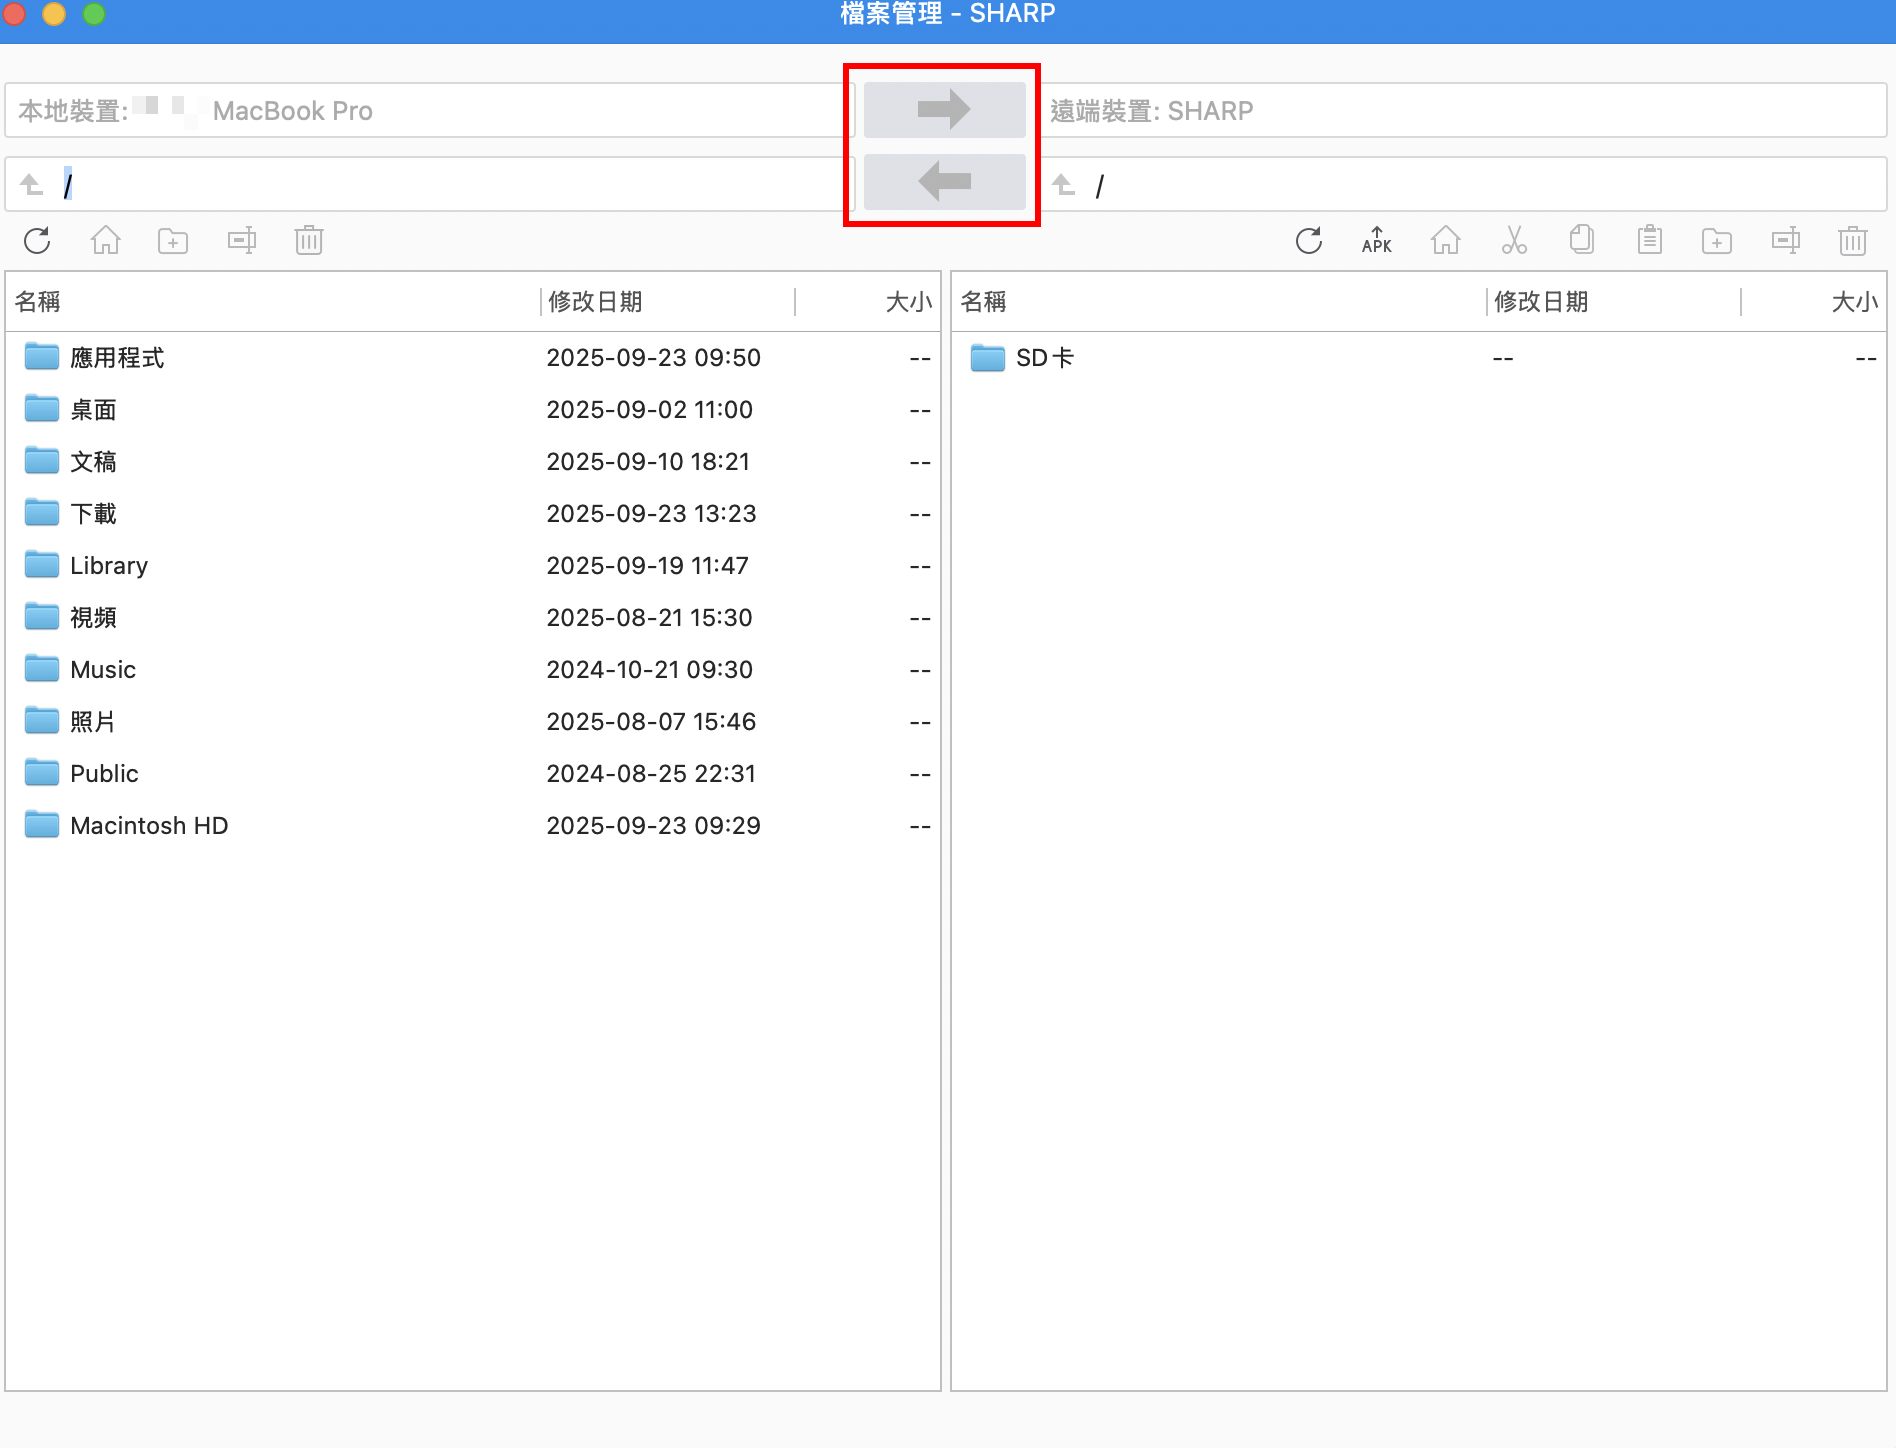
Task: Select the 視頻 folder
Action: pos(473,618)
